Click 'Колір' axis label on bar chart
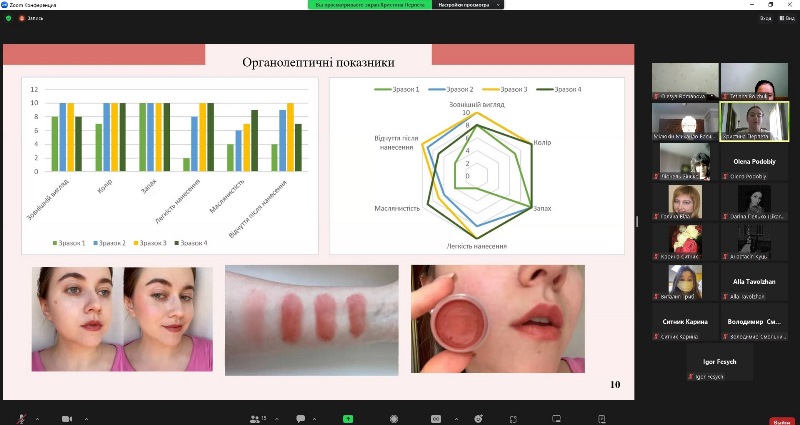Viewport: 800px width, 425px height. pos(105,186)
